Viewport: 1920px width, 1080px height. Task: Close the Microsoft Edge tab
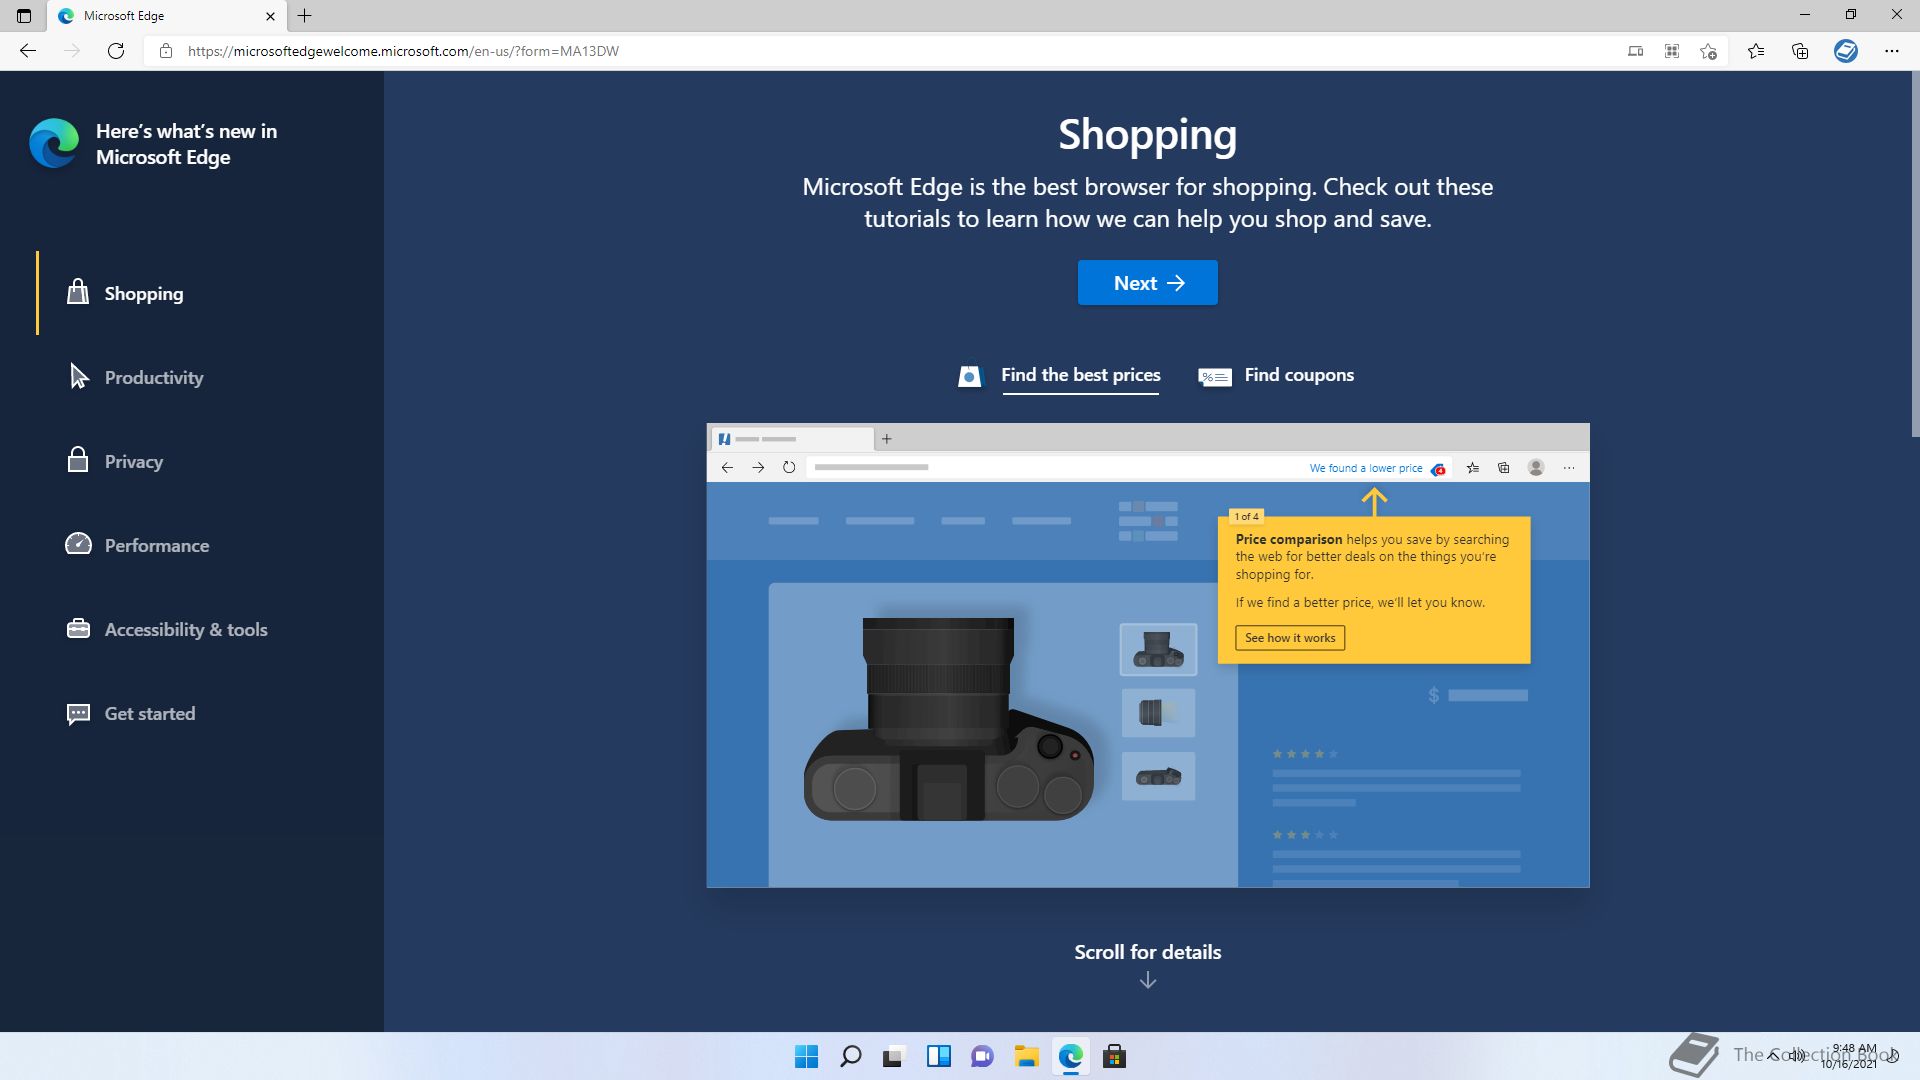point(270,16)
